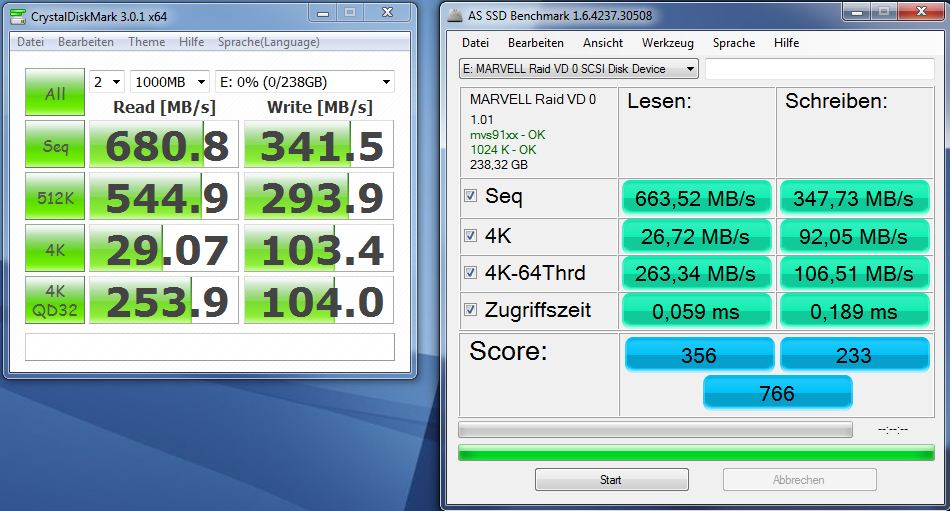
Task: Click the AS SSD Benchmark title bar icon
Action: point(454,15)
